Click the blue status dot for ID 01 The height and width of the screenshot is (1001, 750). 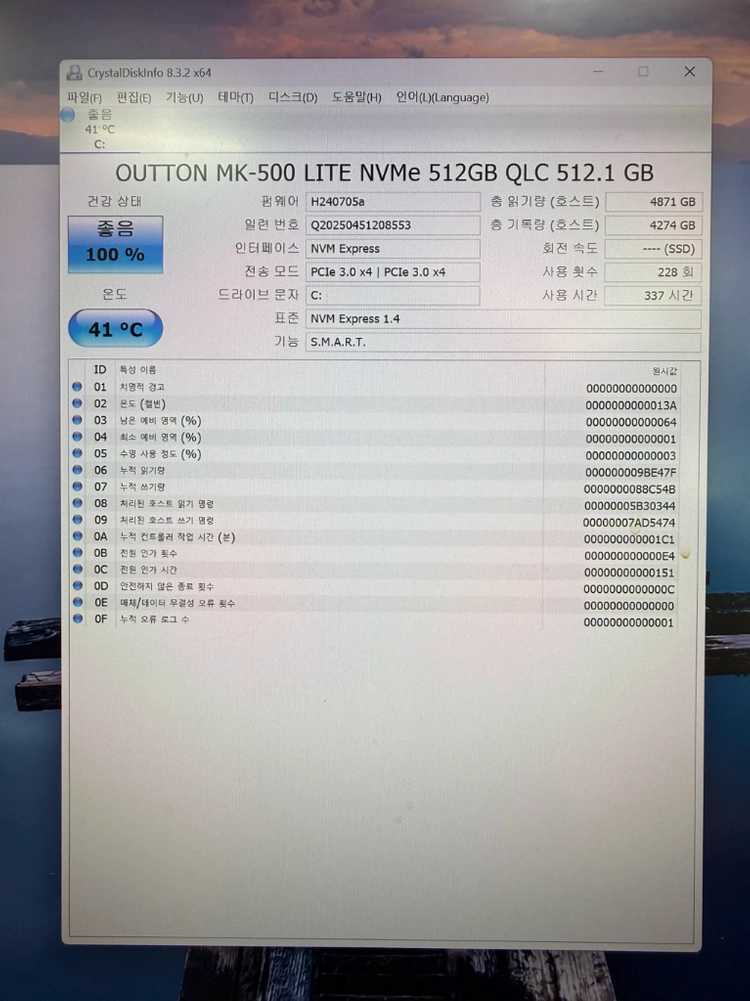click(77, 387)
